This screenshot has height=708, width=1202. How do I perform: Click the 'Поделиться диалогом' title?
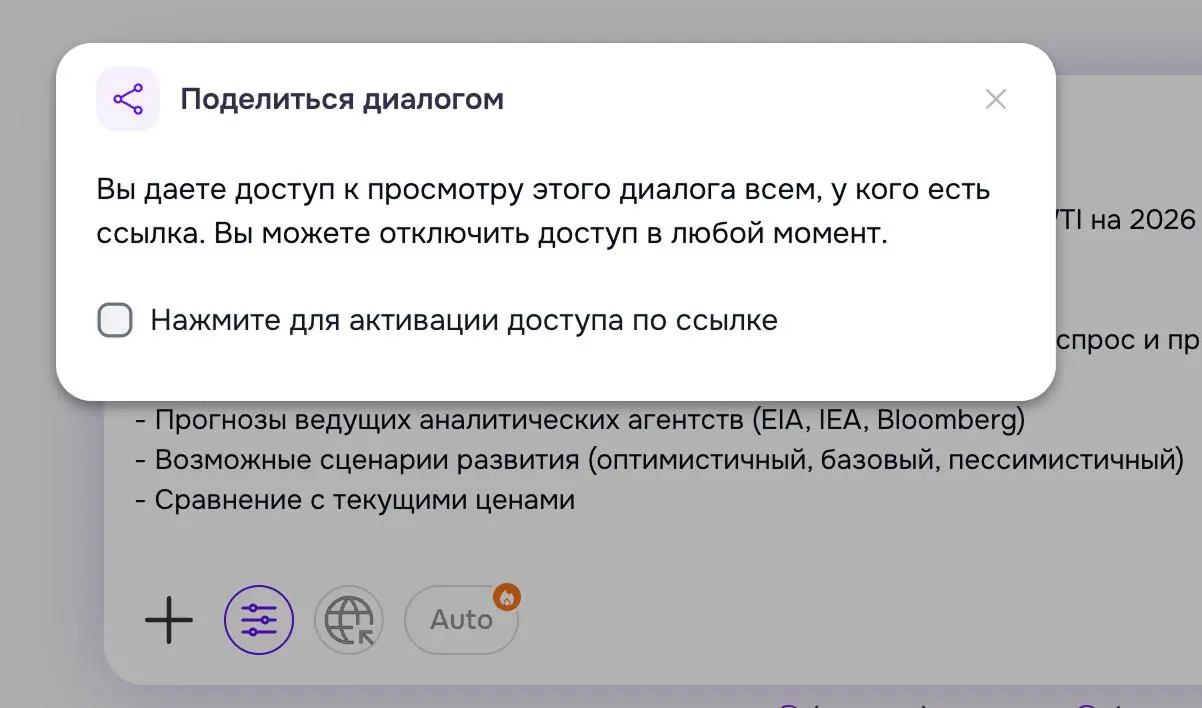[342, 99]
